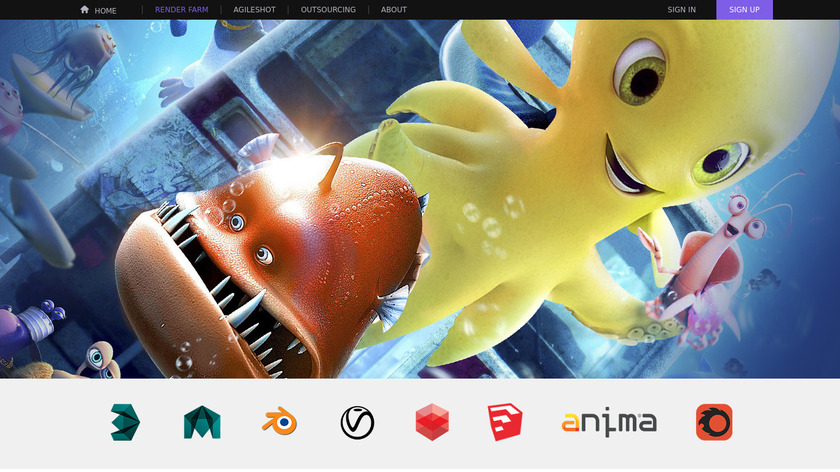Pick the SketchUp logo icon

505,422
